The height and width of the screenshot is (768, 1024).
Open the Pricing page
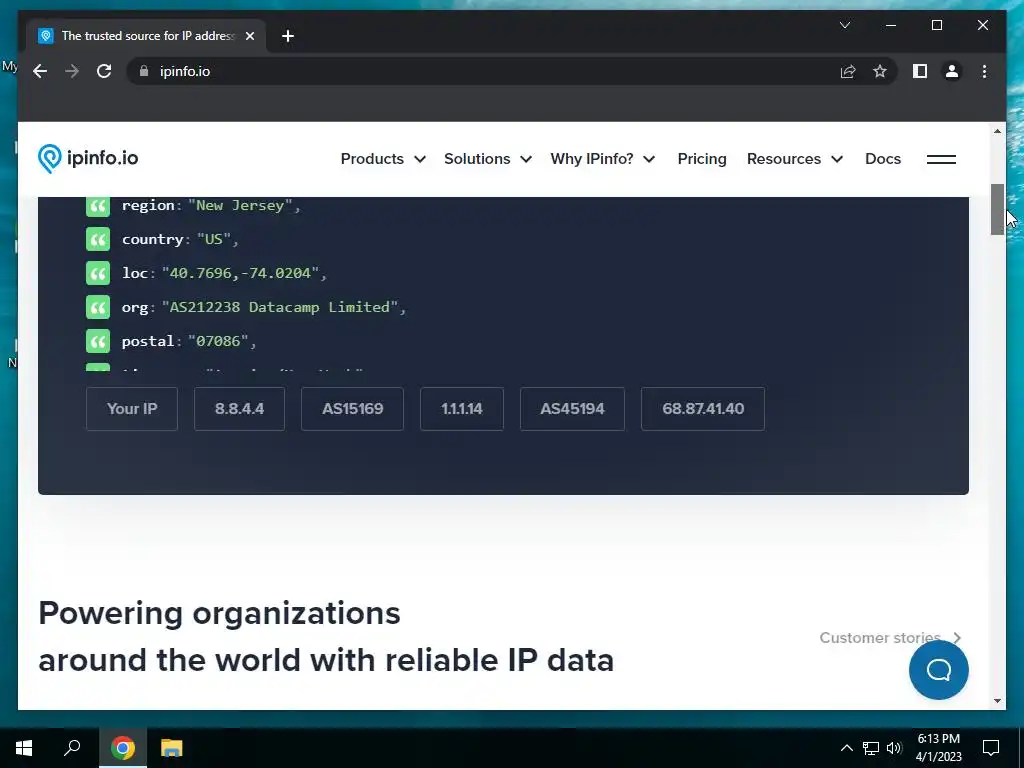click(702, 159)
